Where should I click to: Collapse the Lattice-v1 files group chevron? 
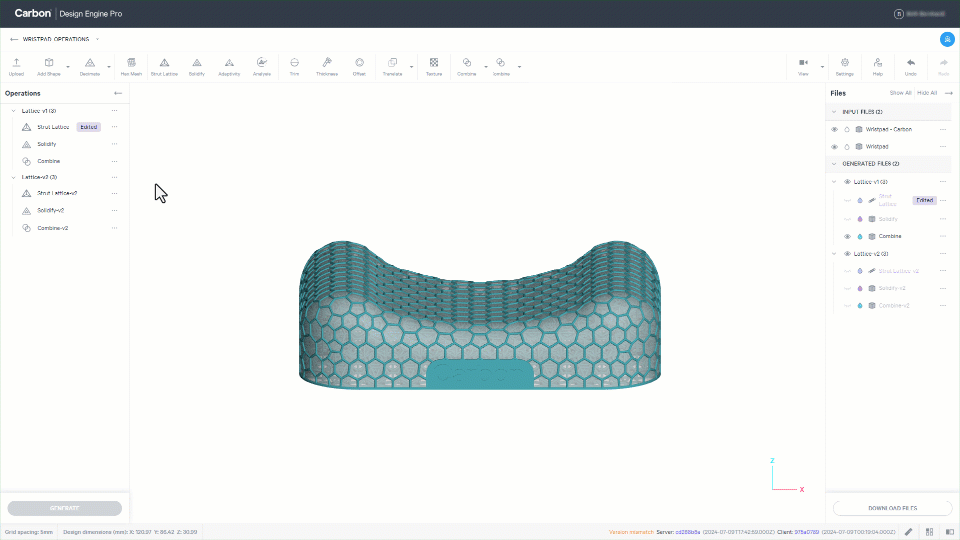834,182
